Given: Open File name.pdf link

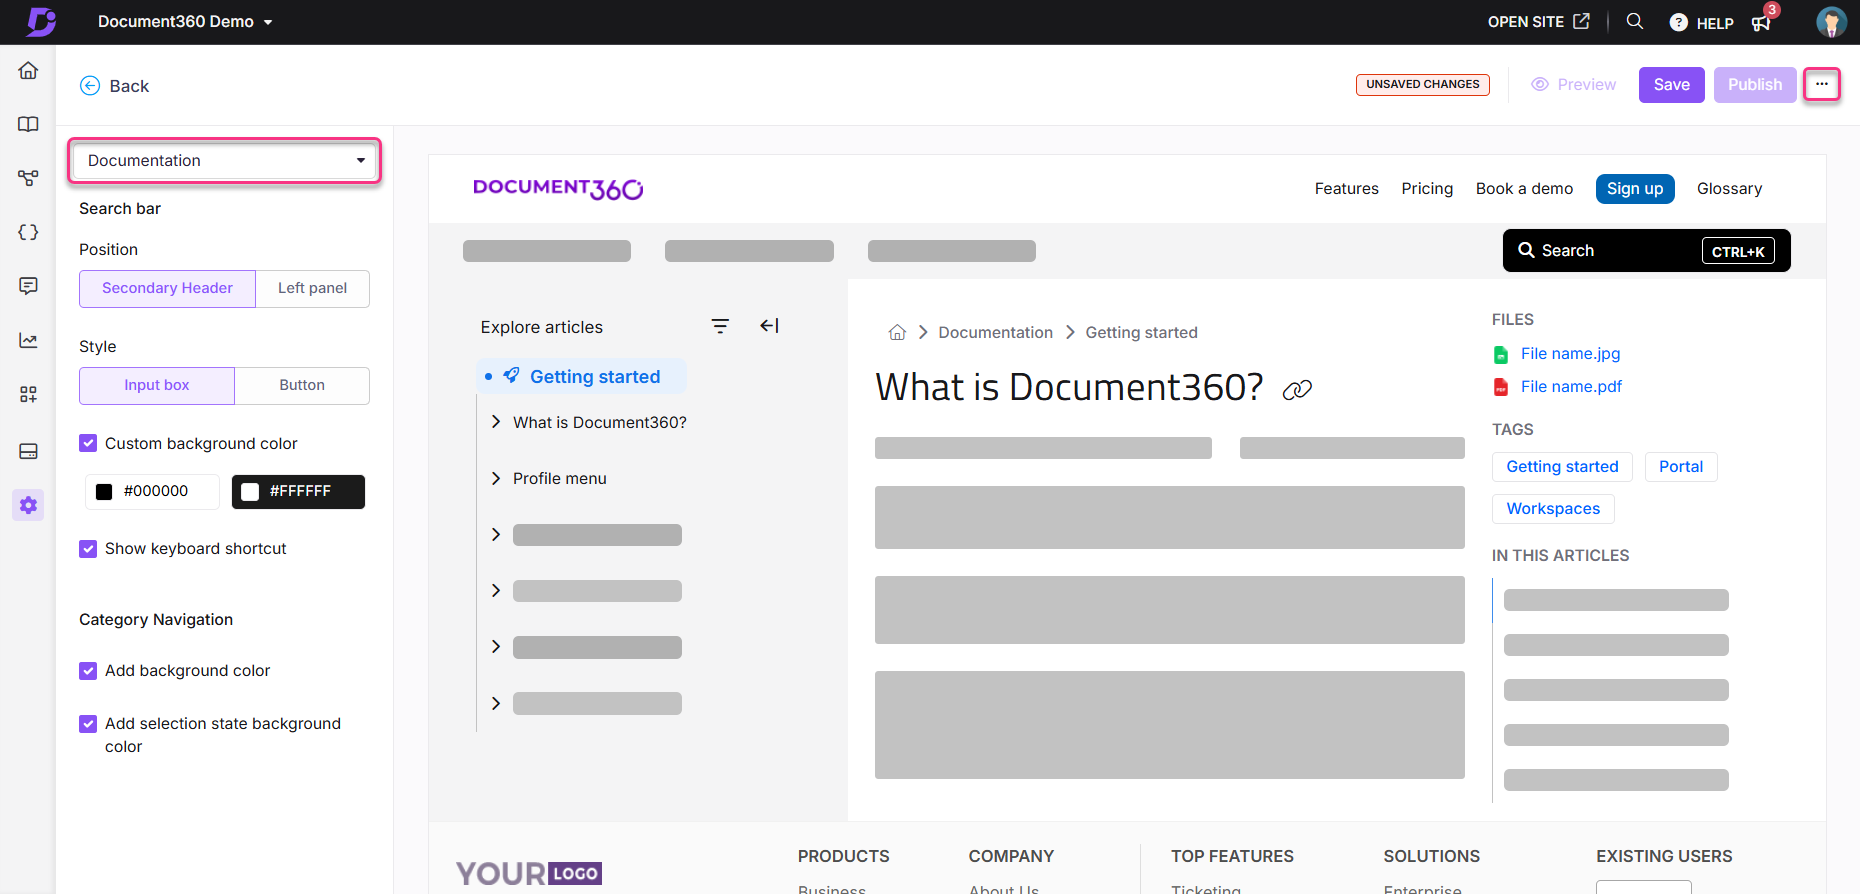Looking at the screenshot, I should pos(1571,386).
